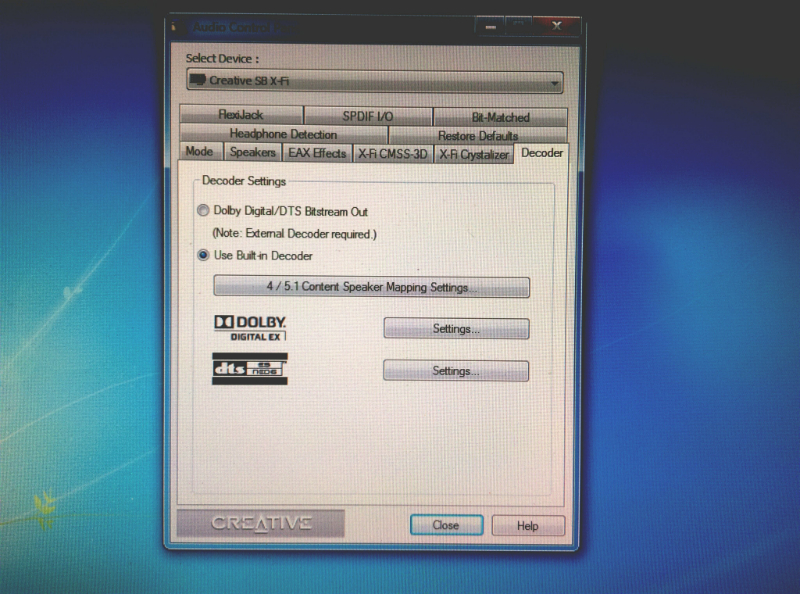Click the sound card icon beside Creative SB X-Fi

coord(197,80)
